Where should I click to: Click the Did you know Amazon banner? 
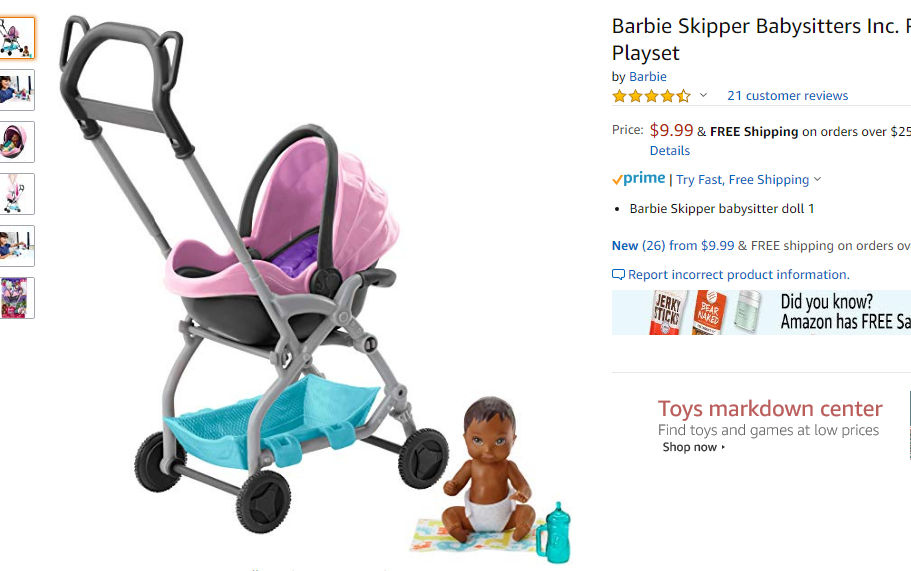(x=761, y=313)
